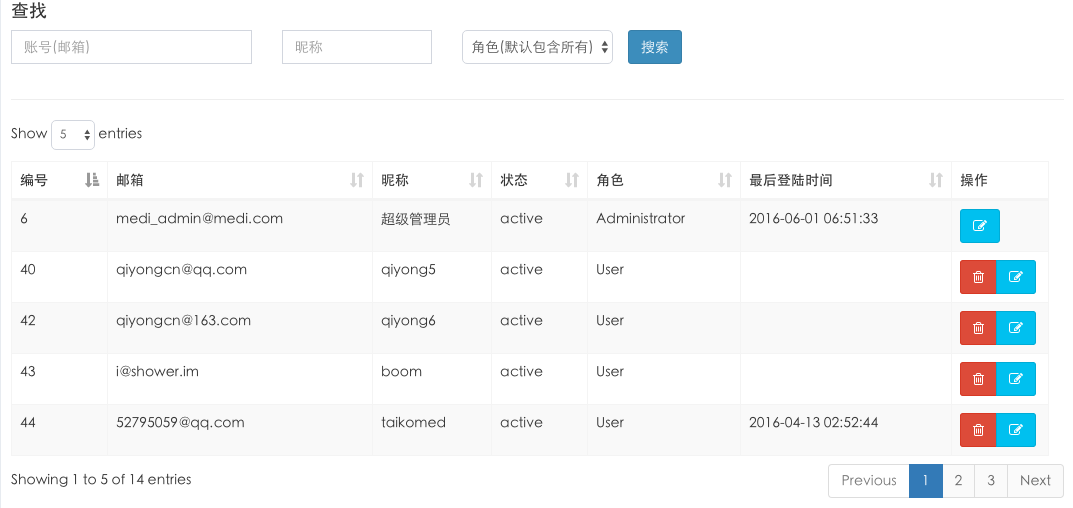The image size is (1073, 508).
Task: Focus the 昵称 nickname input field
Action: click(x=357, y=47)
